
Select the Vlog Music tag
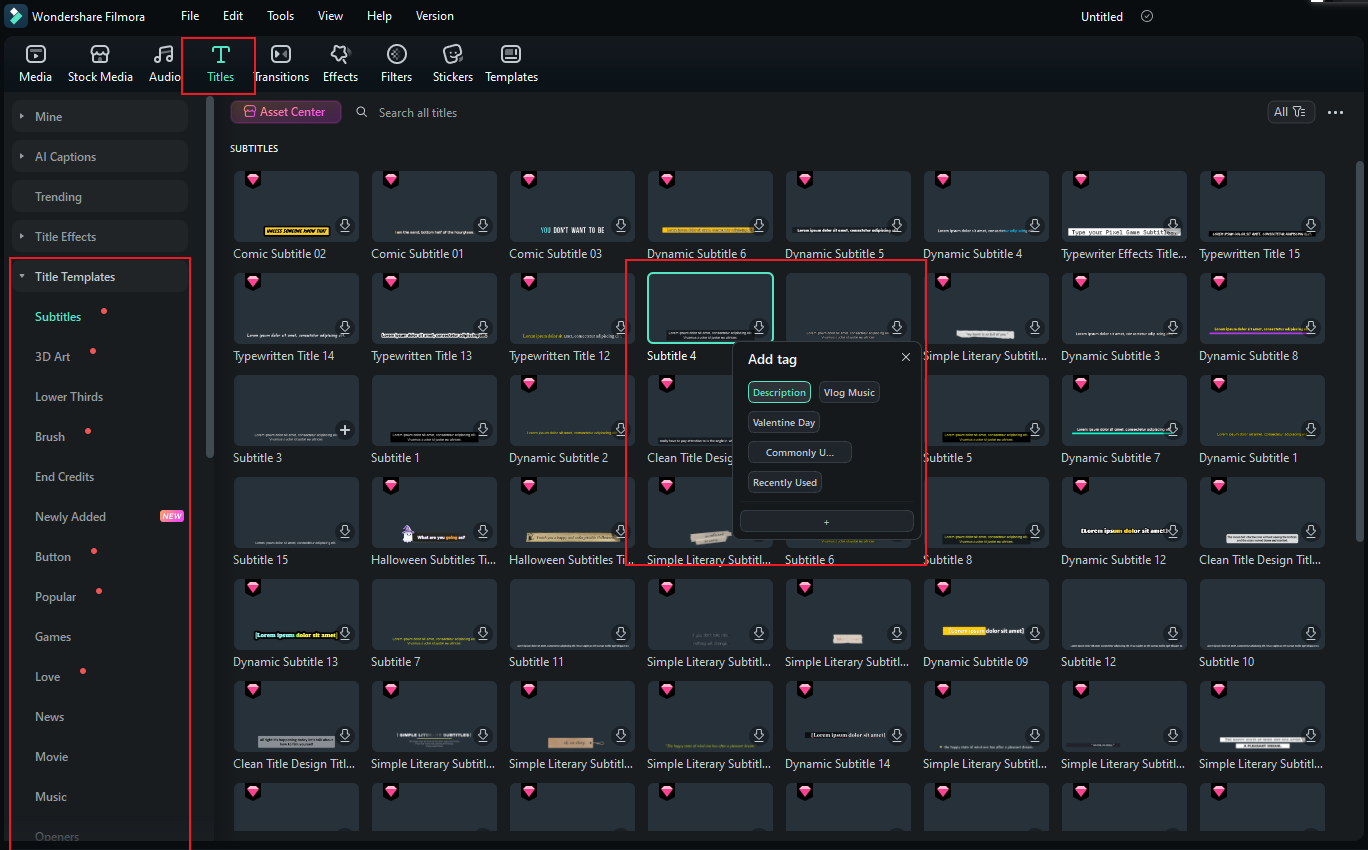pyautogui.click(x=849, y=392)
